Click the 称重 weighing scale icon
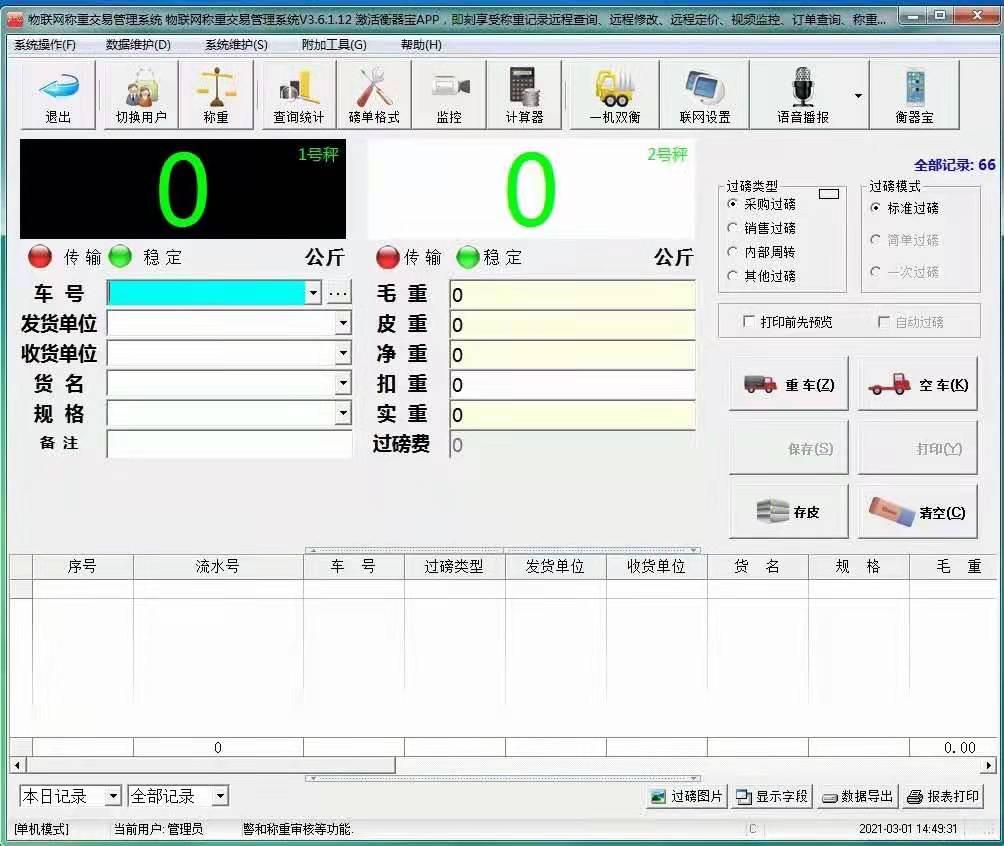This screenshot has width=1004, height=846. tap(216, 95)
